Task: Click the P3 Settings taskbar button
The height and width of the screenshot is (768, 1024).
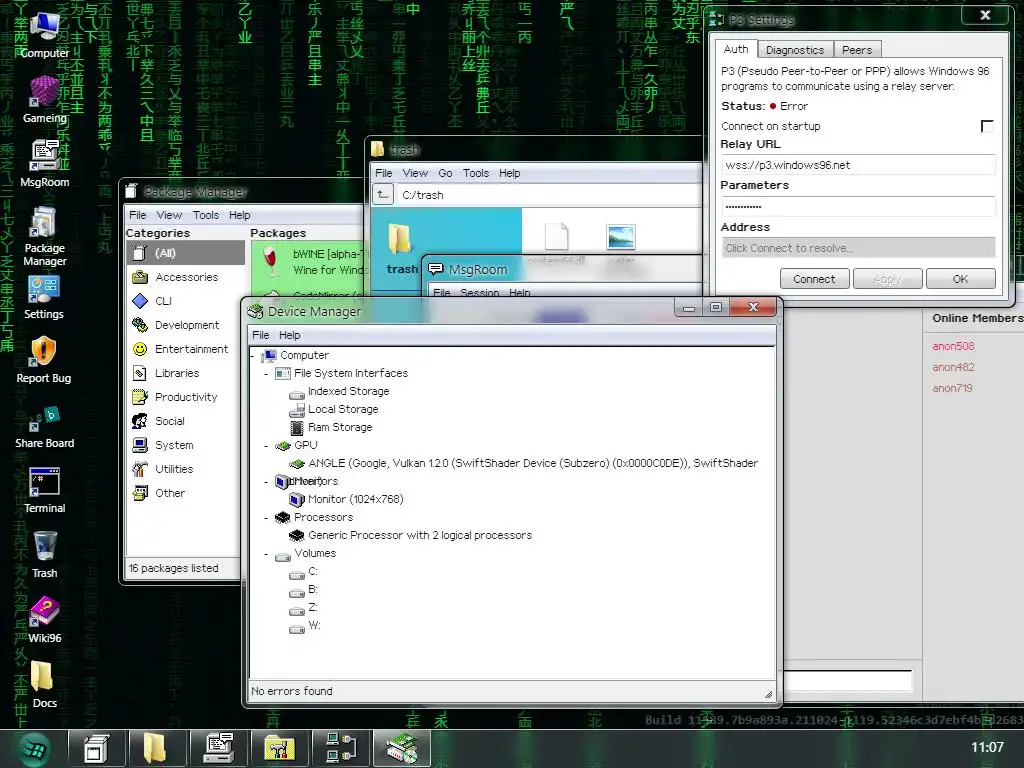Action: (x=340, y=748)
